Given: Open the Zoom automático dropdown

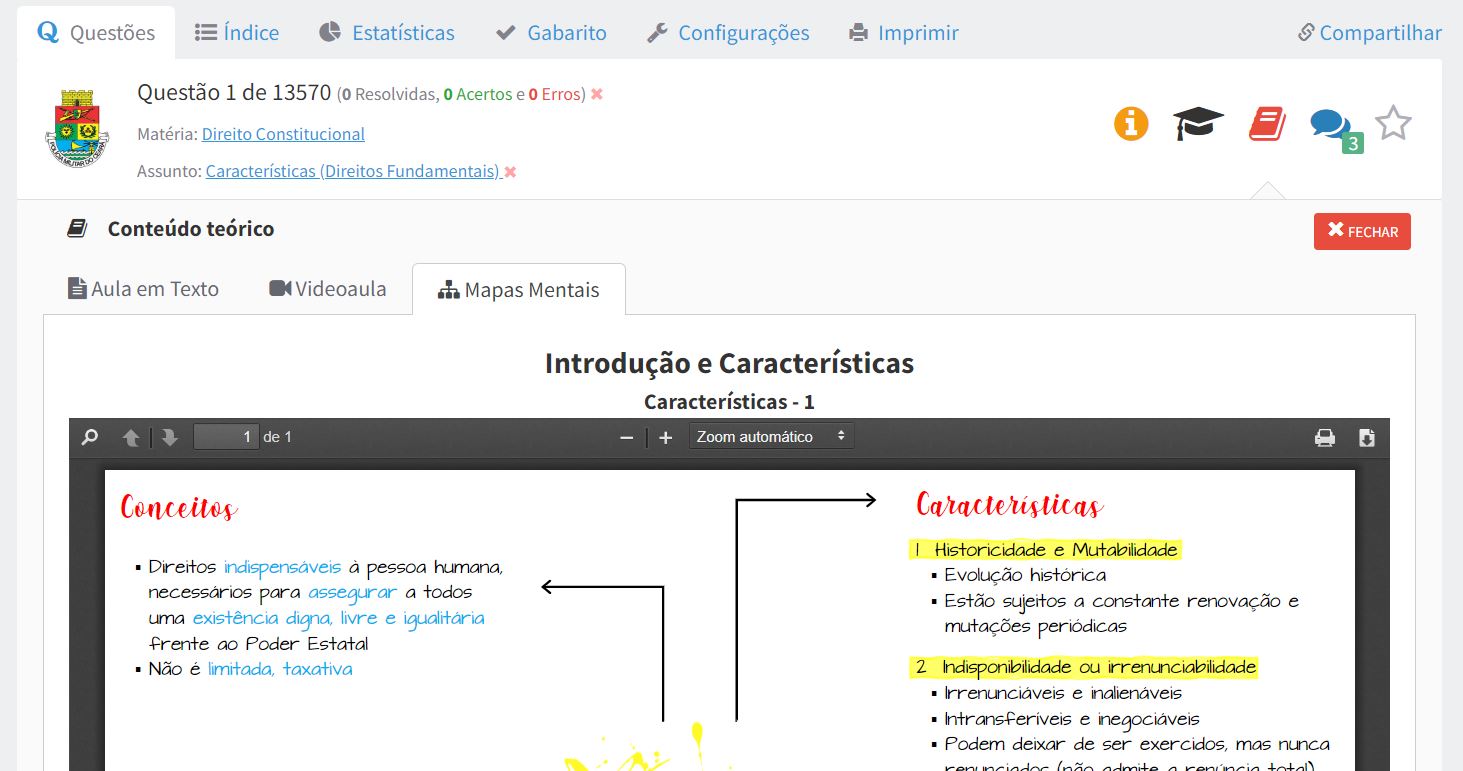Looking at the screenshot, I should [x=771, y=437].
